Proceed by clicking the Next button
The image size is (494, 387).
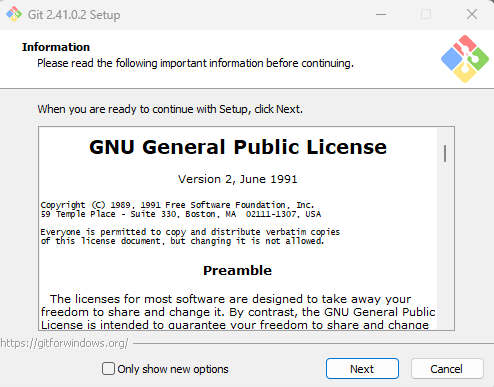(362, 369)
